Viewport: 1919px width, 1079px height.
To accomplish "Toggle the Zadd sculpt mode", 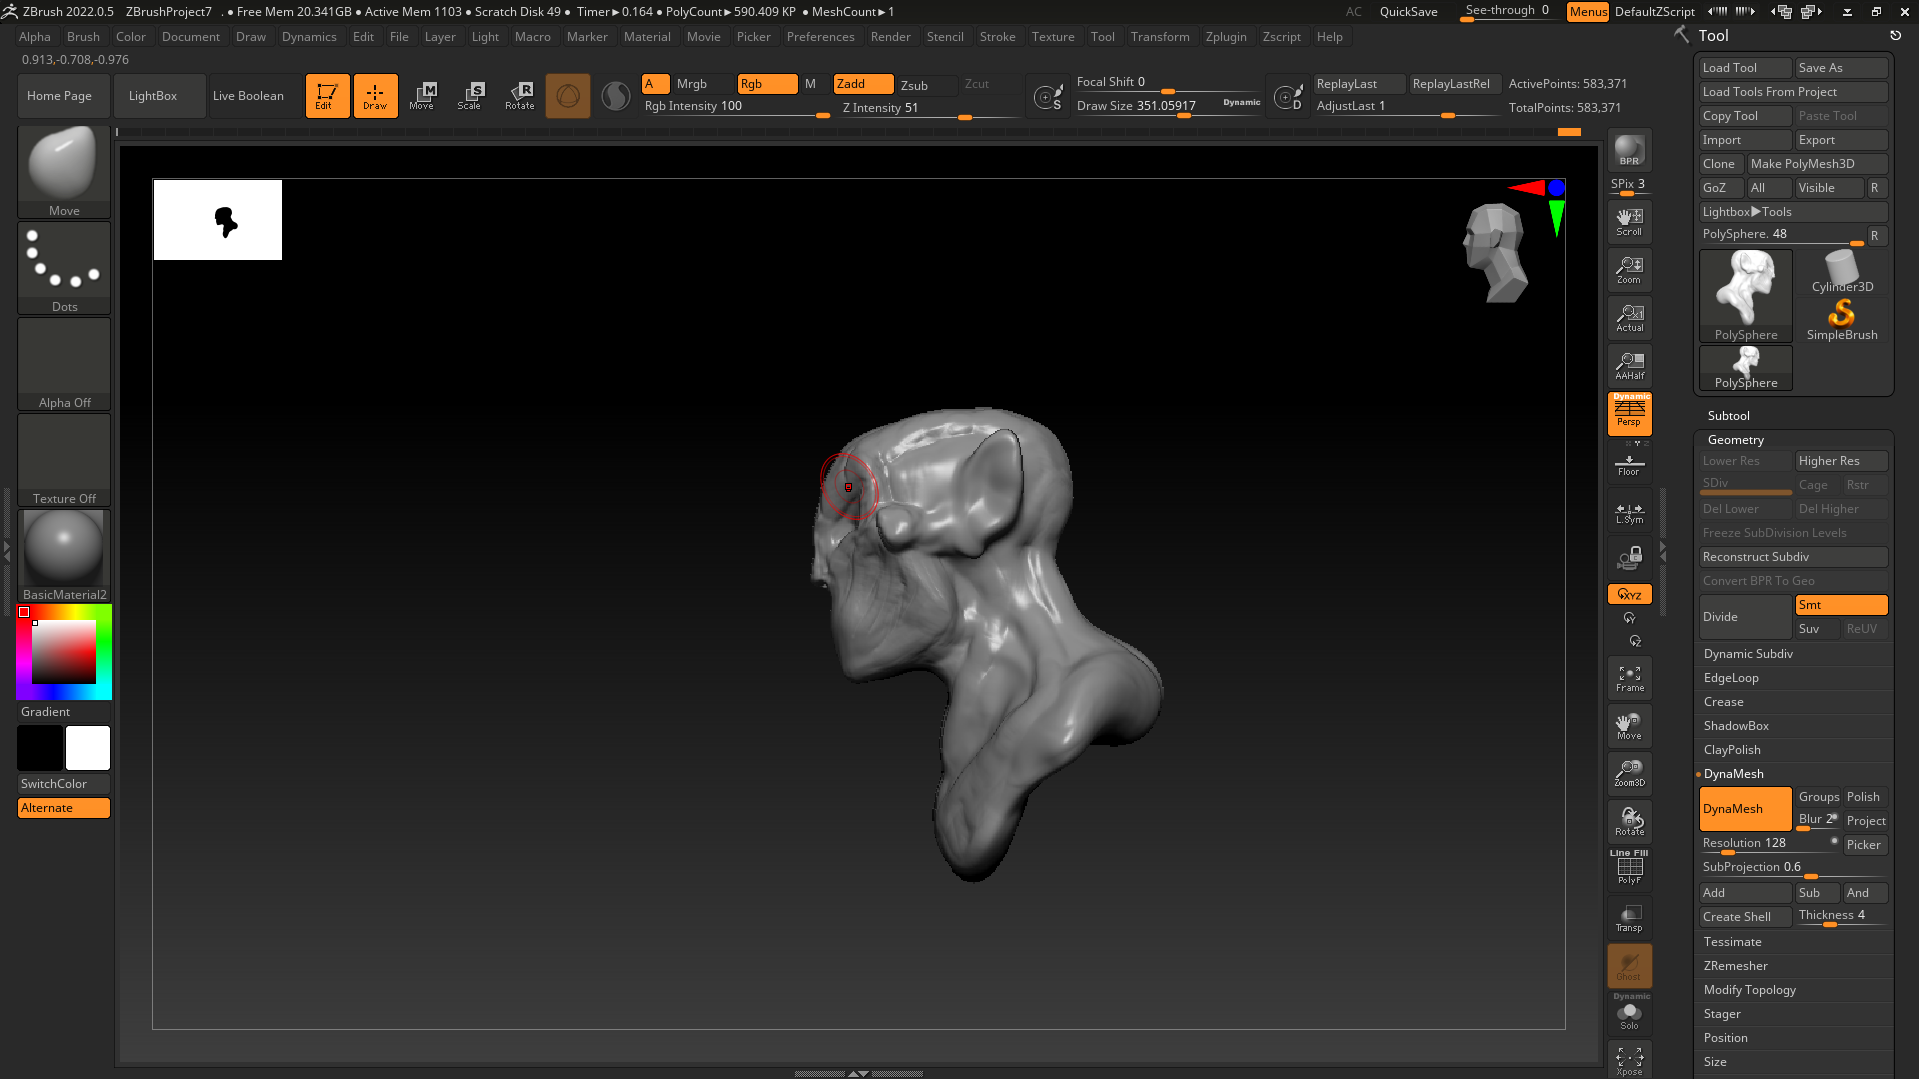I will [862, 84].
